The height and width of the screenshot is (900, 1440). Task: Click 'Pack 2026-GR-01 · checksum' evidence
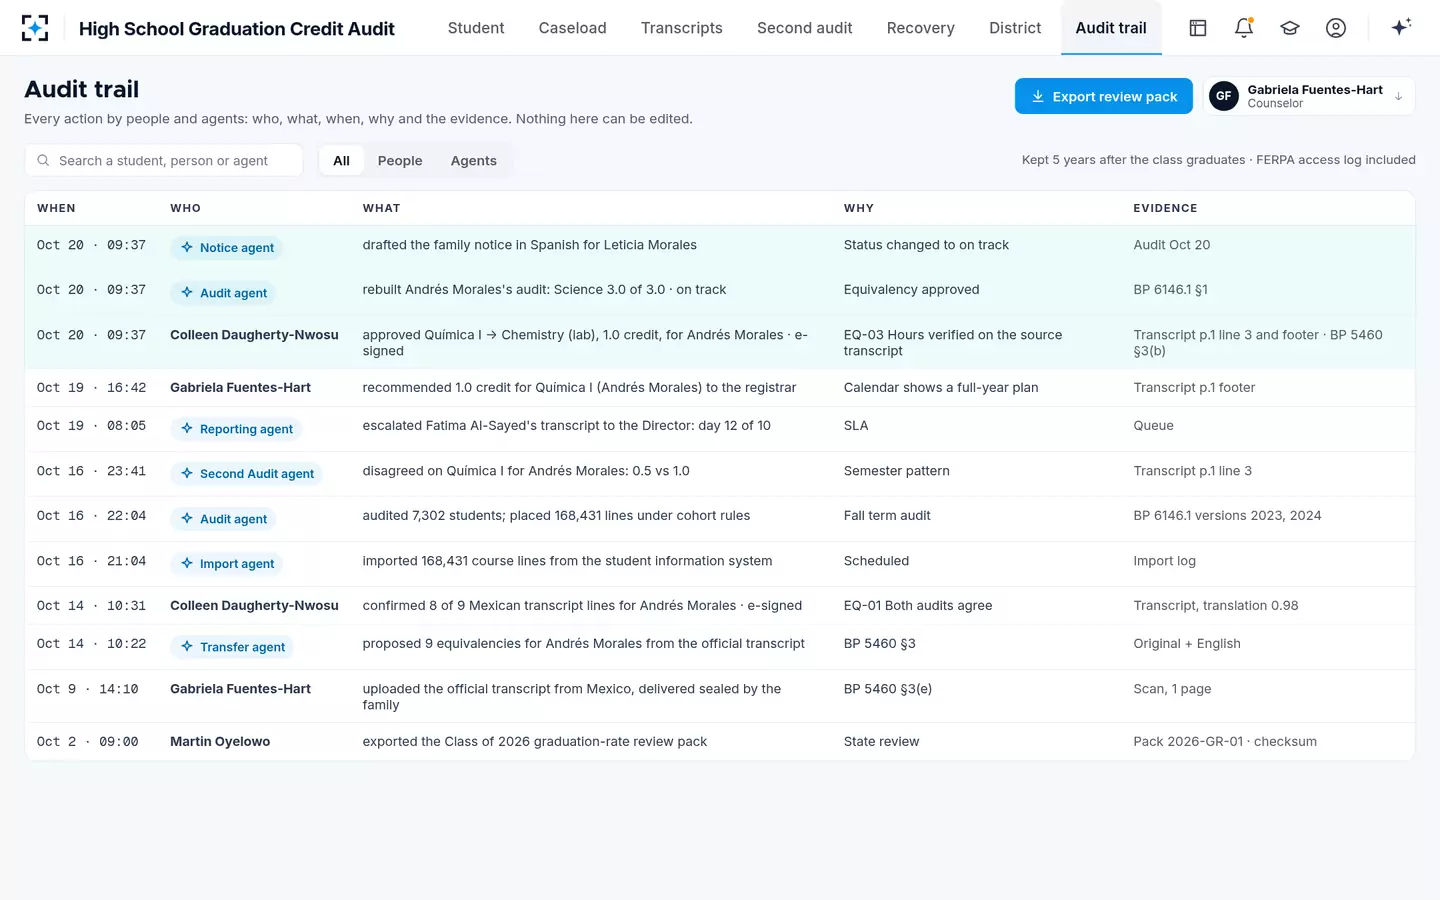(1225, 742)
